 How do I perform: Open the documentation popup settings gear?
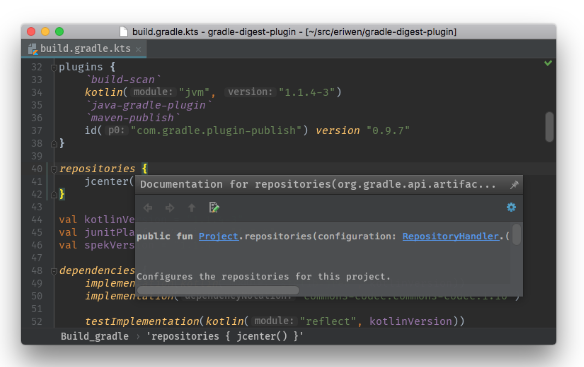coord(511,207)
